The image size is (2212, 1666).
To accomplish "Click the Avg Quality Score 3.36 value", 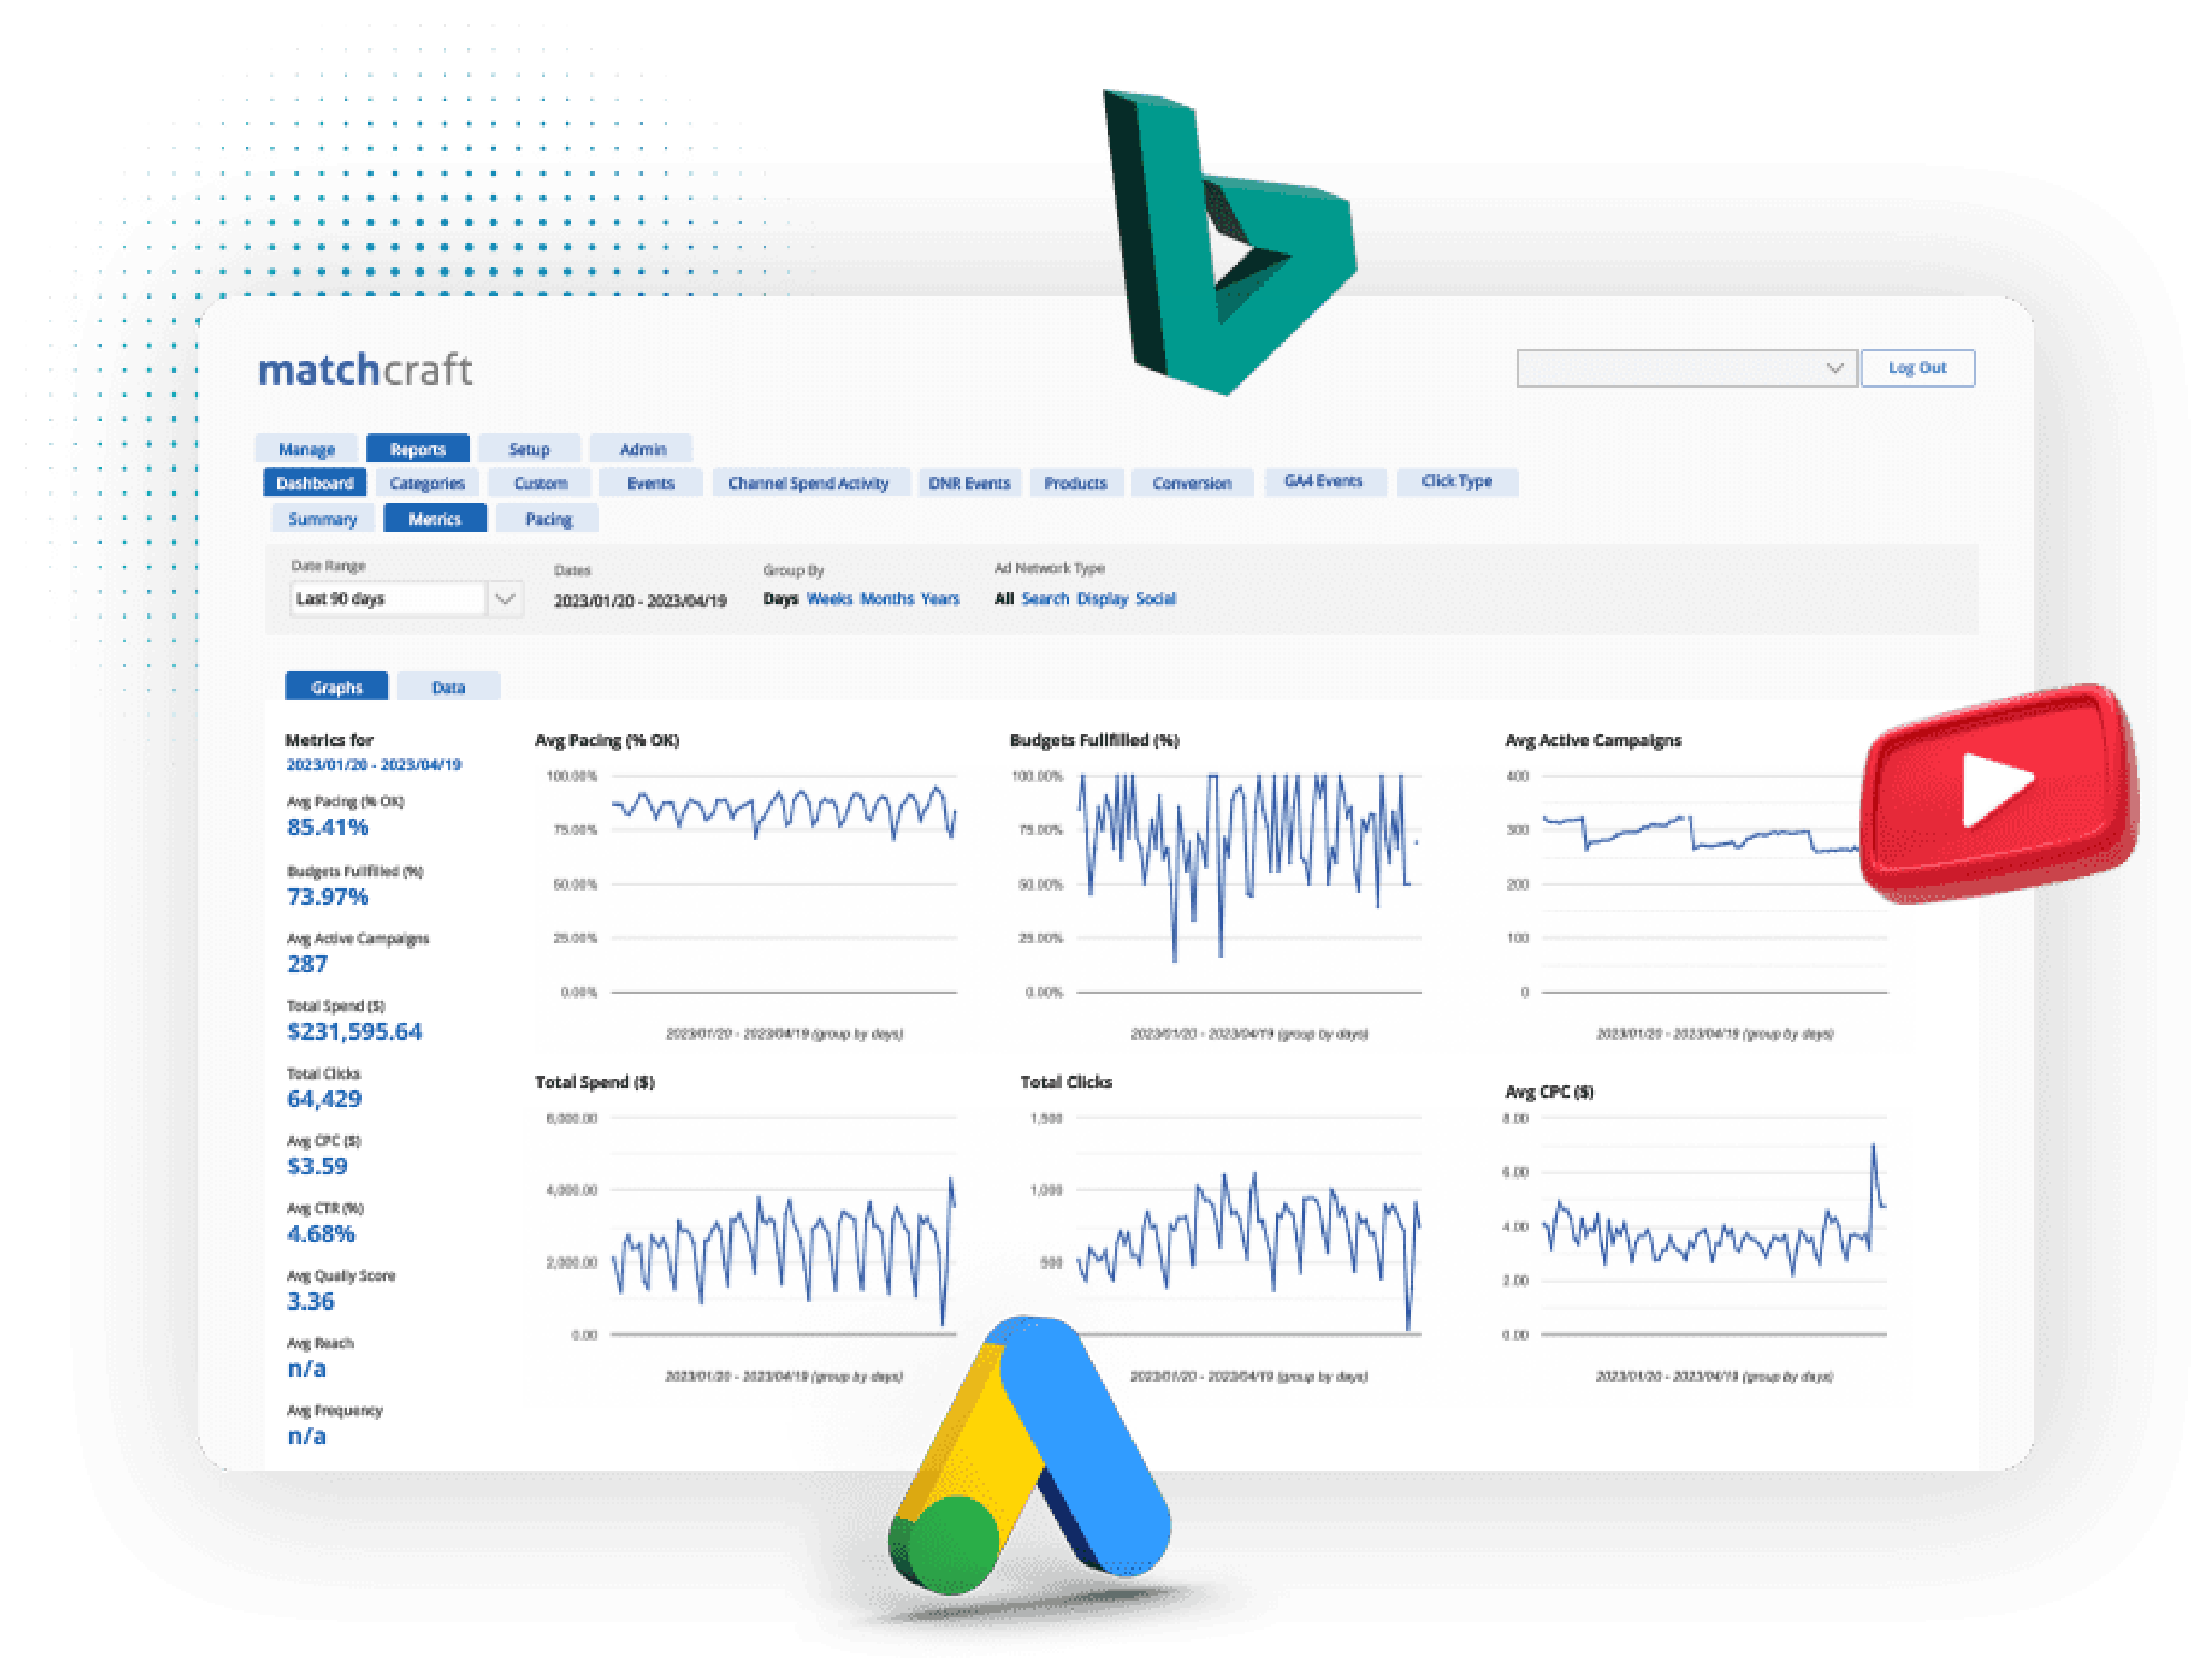I will pos(310,1302).
